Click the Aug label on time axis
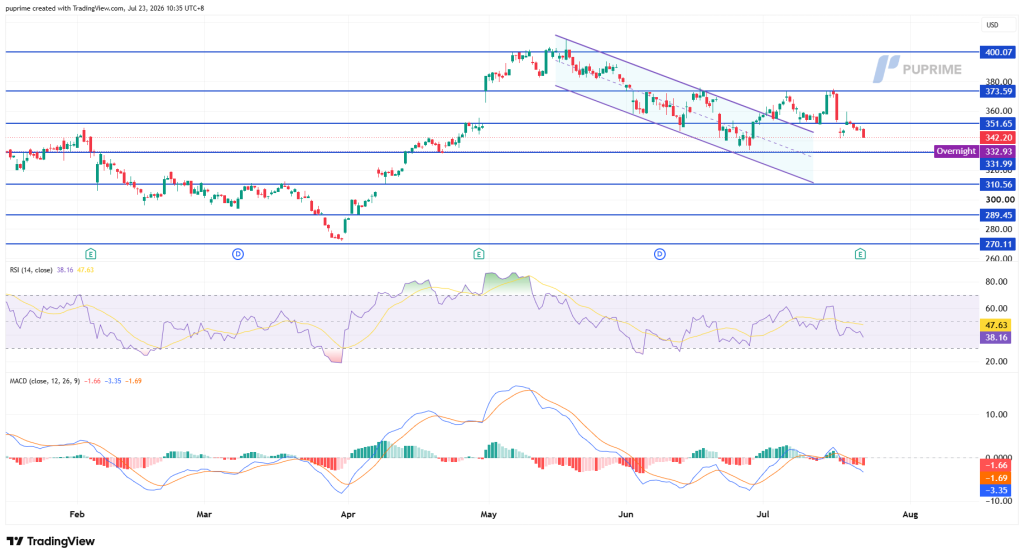Image resolution: width=1024 pixels, height=558 pixels. click(x=910, y=514)
